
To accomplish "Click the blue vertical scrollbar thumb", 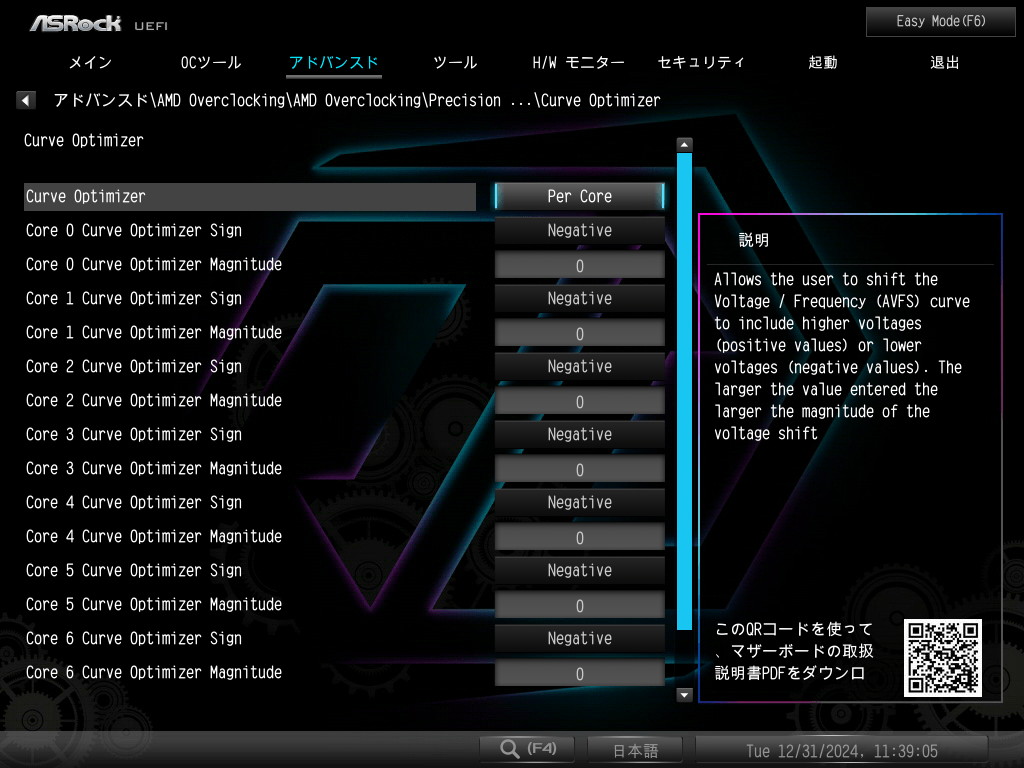I will tap(684, 391).
